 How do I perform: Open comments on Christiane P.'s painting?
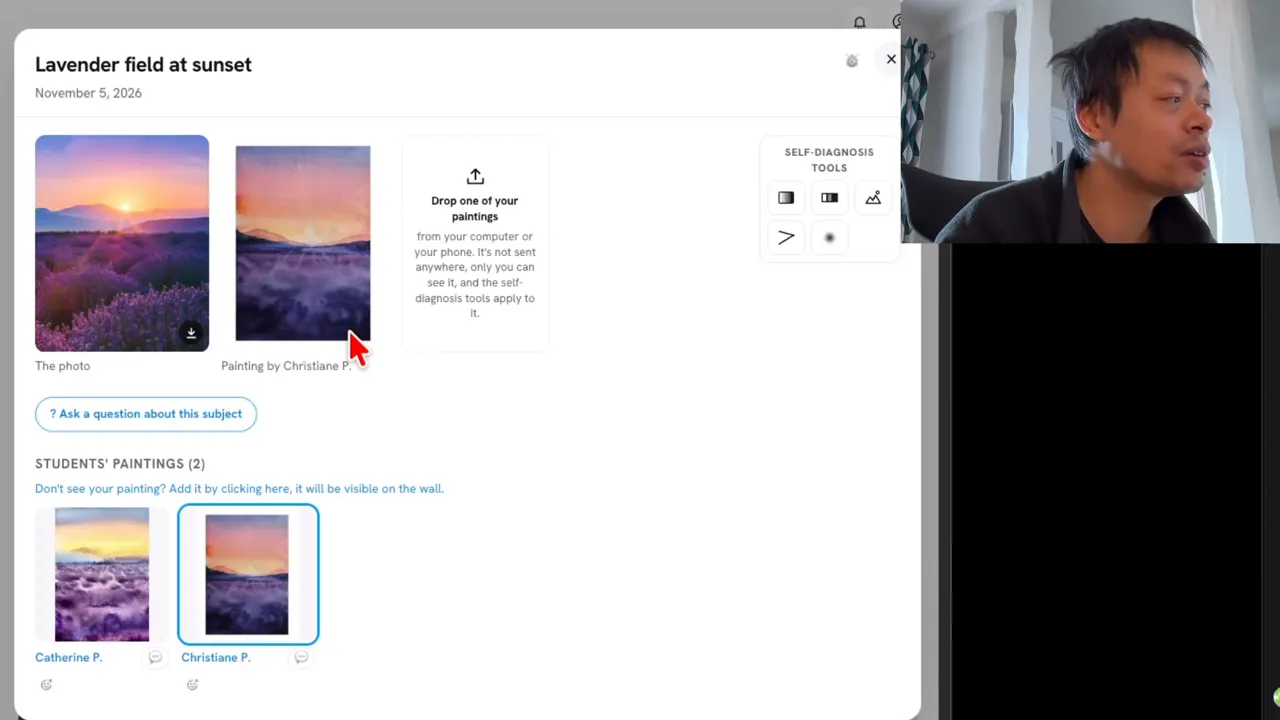coord(301,657)
